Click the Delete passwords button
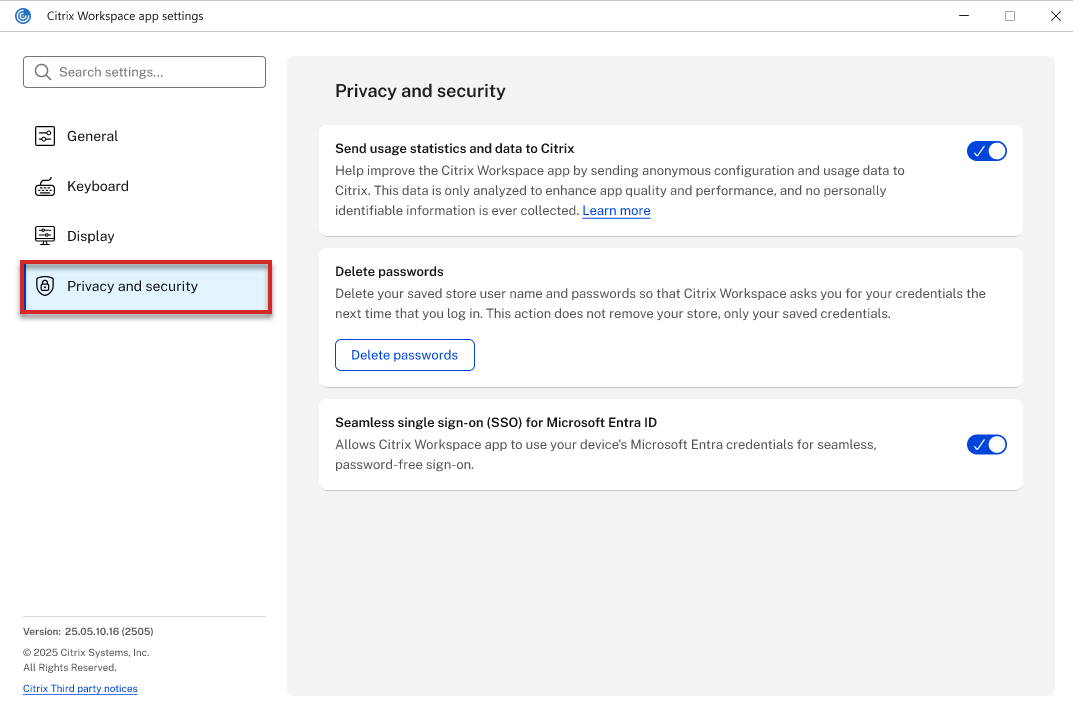Screen dimensions: 1073x718 click(x=404, y=355)
